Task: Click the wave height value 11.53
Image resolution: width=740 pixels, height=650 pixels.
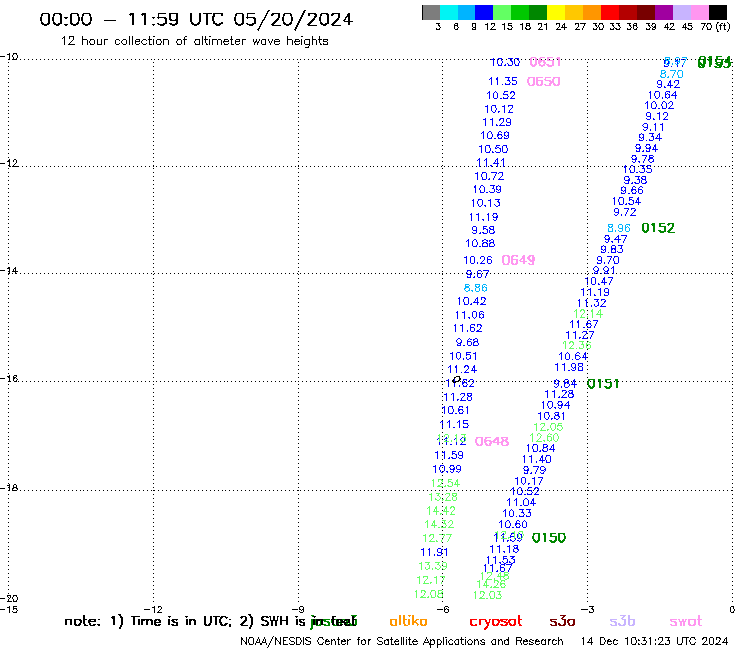Action: point(501,560)
